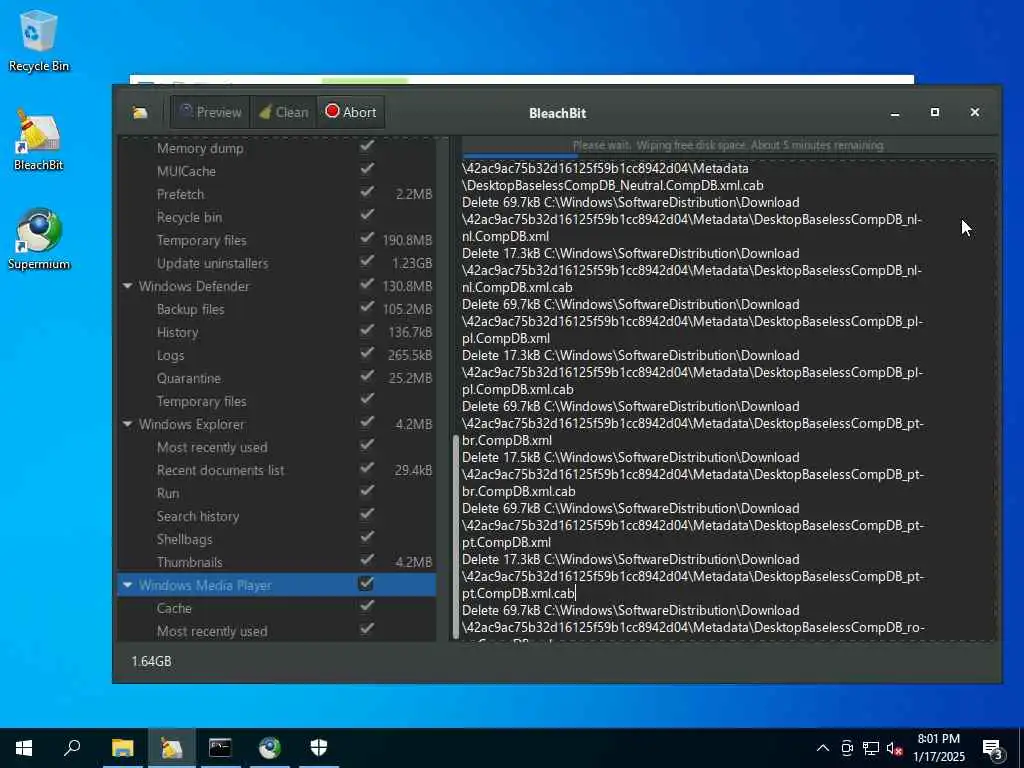Image resolution: width=1024 pixels, height=768 pixels.
Task: Open the BleachBit application menu icon
Action: (x=140, y=112)
